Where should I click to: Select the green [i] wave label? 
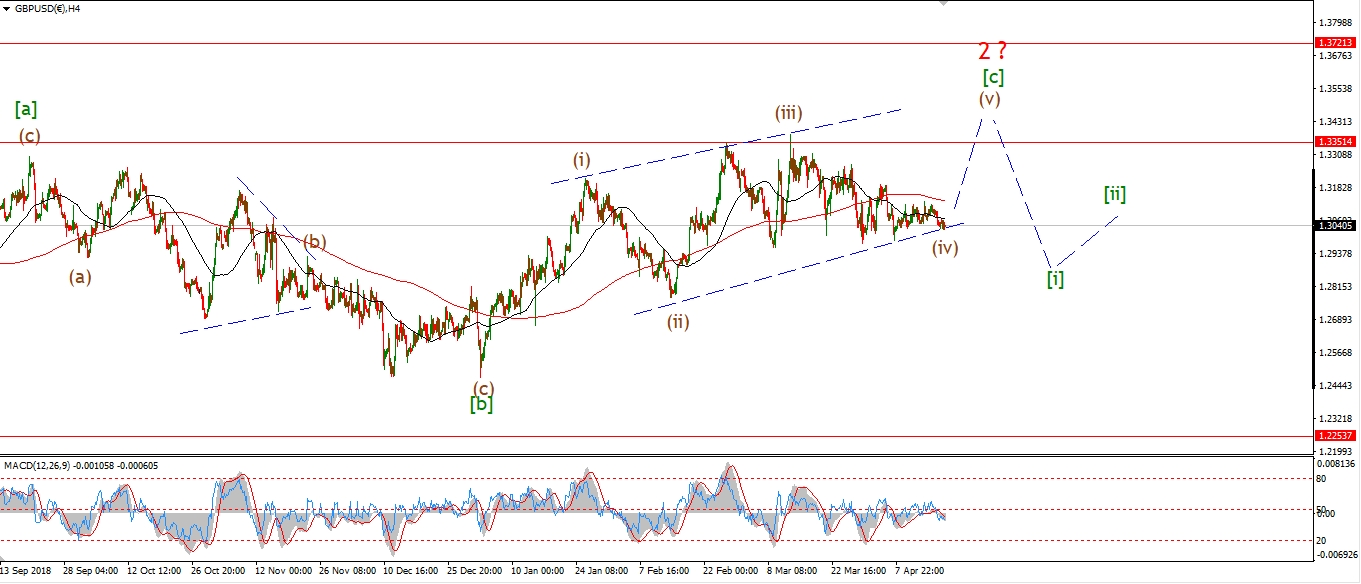click(1055, 279)
